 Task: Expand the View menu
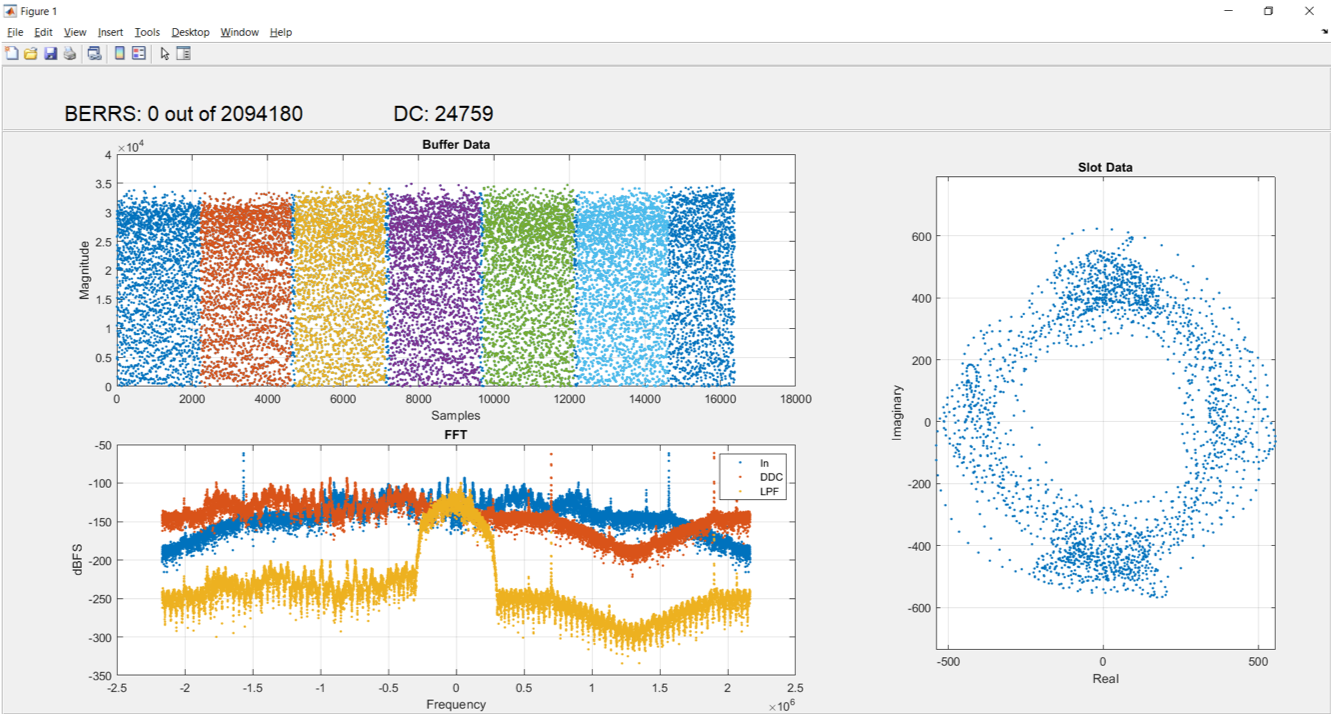[75, 32]
